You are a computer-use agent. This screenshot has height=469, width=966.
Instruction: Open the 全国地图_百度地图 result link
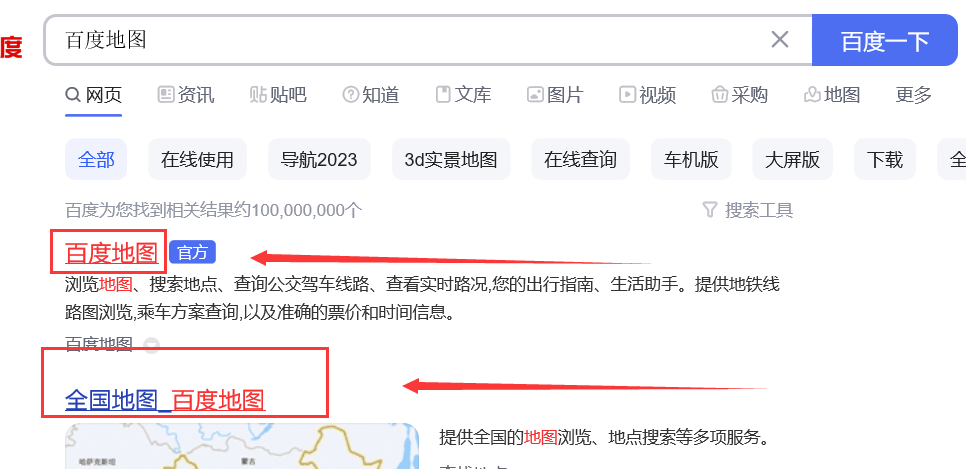[x=165, y=400]
